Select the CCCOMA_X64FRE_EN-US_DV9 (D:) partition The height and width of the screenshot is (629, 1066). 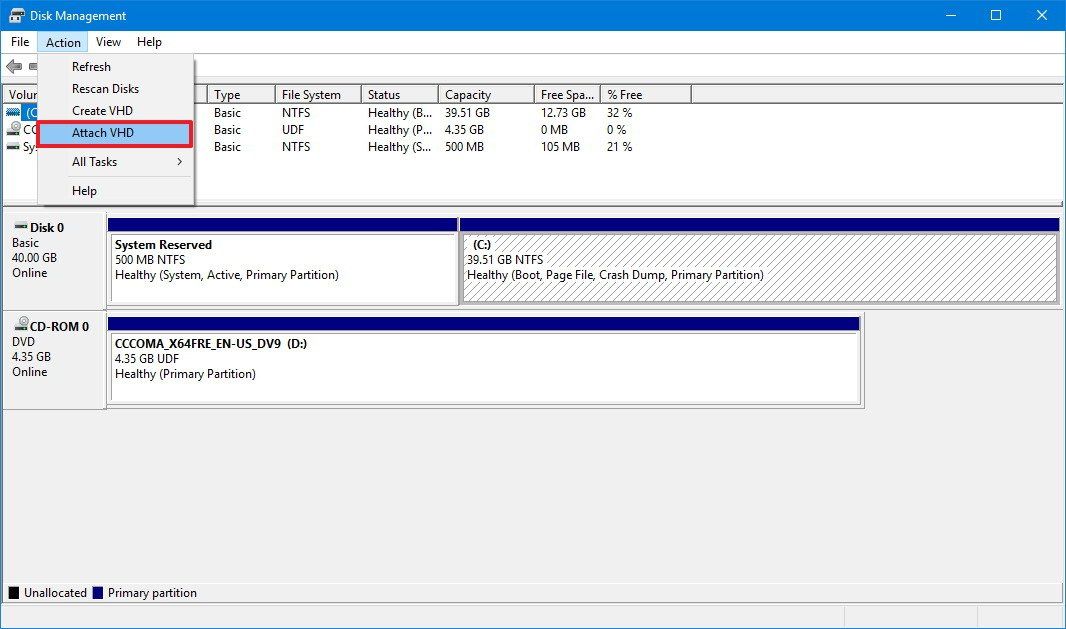click(x=485, y=358)
